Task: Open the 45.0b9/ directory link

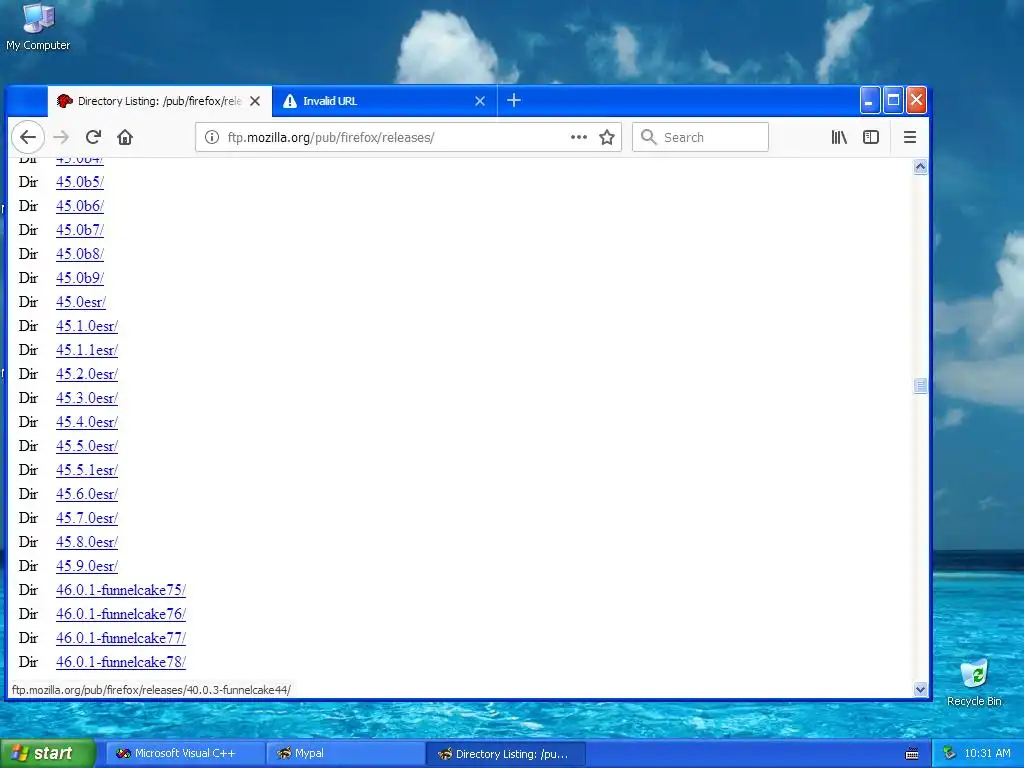Action: click(80, 278)
